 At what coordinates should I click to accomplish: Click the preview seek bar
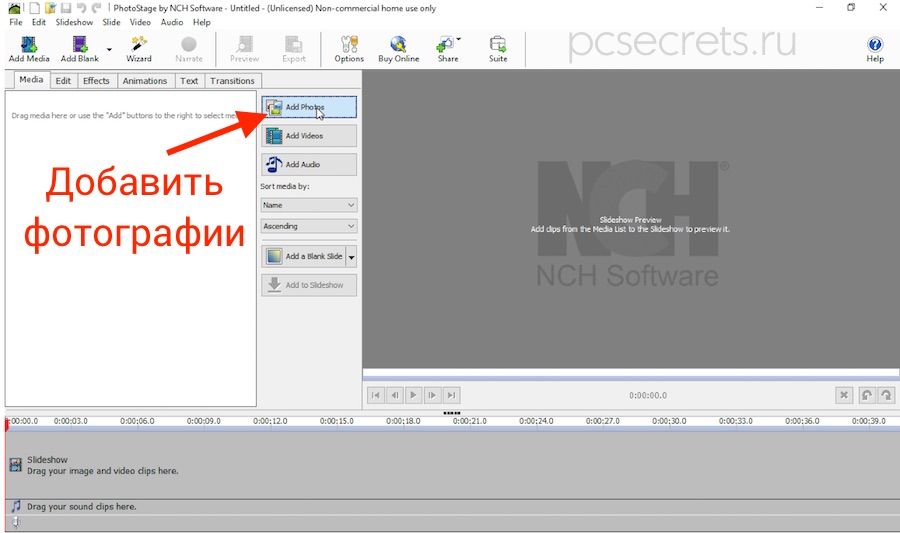click(631, 375)
